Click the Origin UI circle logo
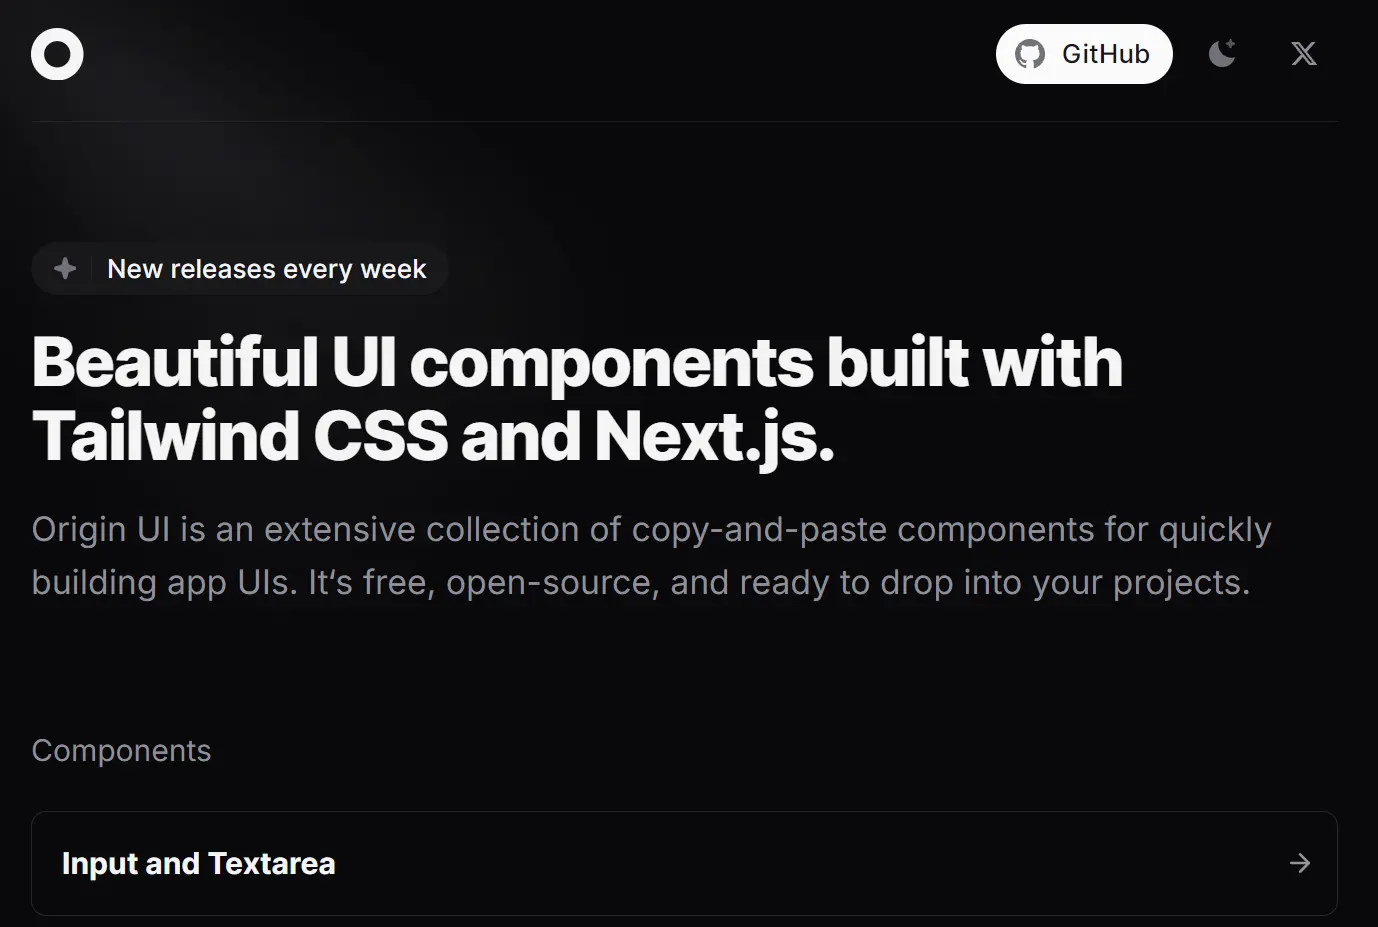 57,54
